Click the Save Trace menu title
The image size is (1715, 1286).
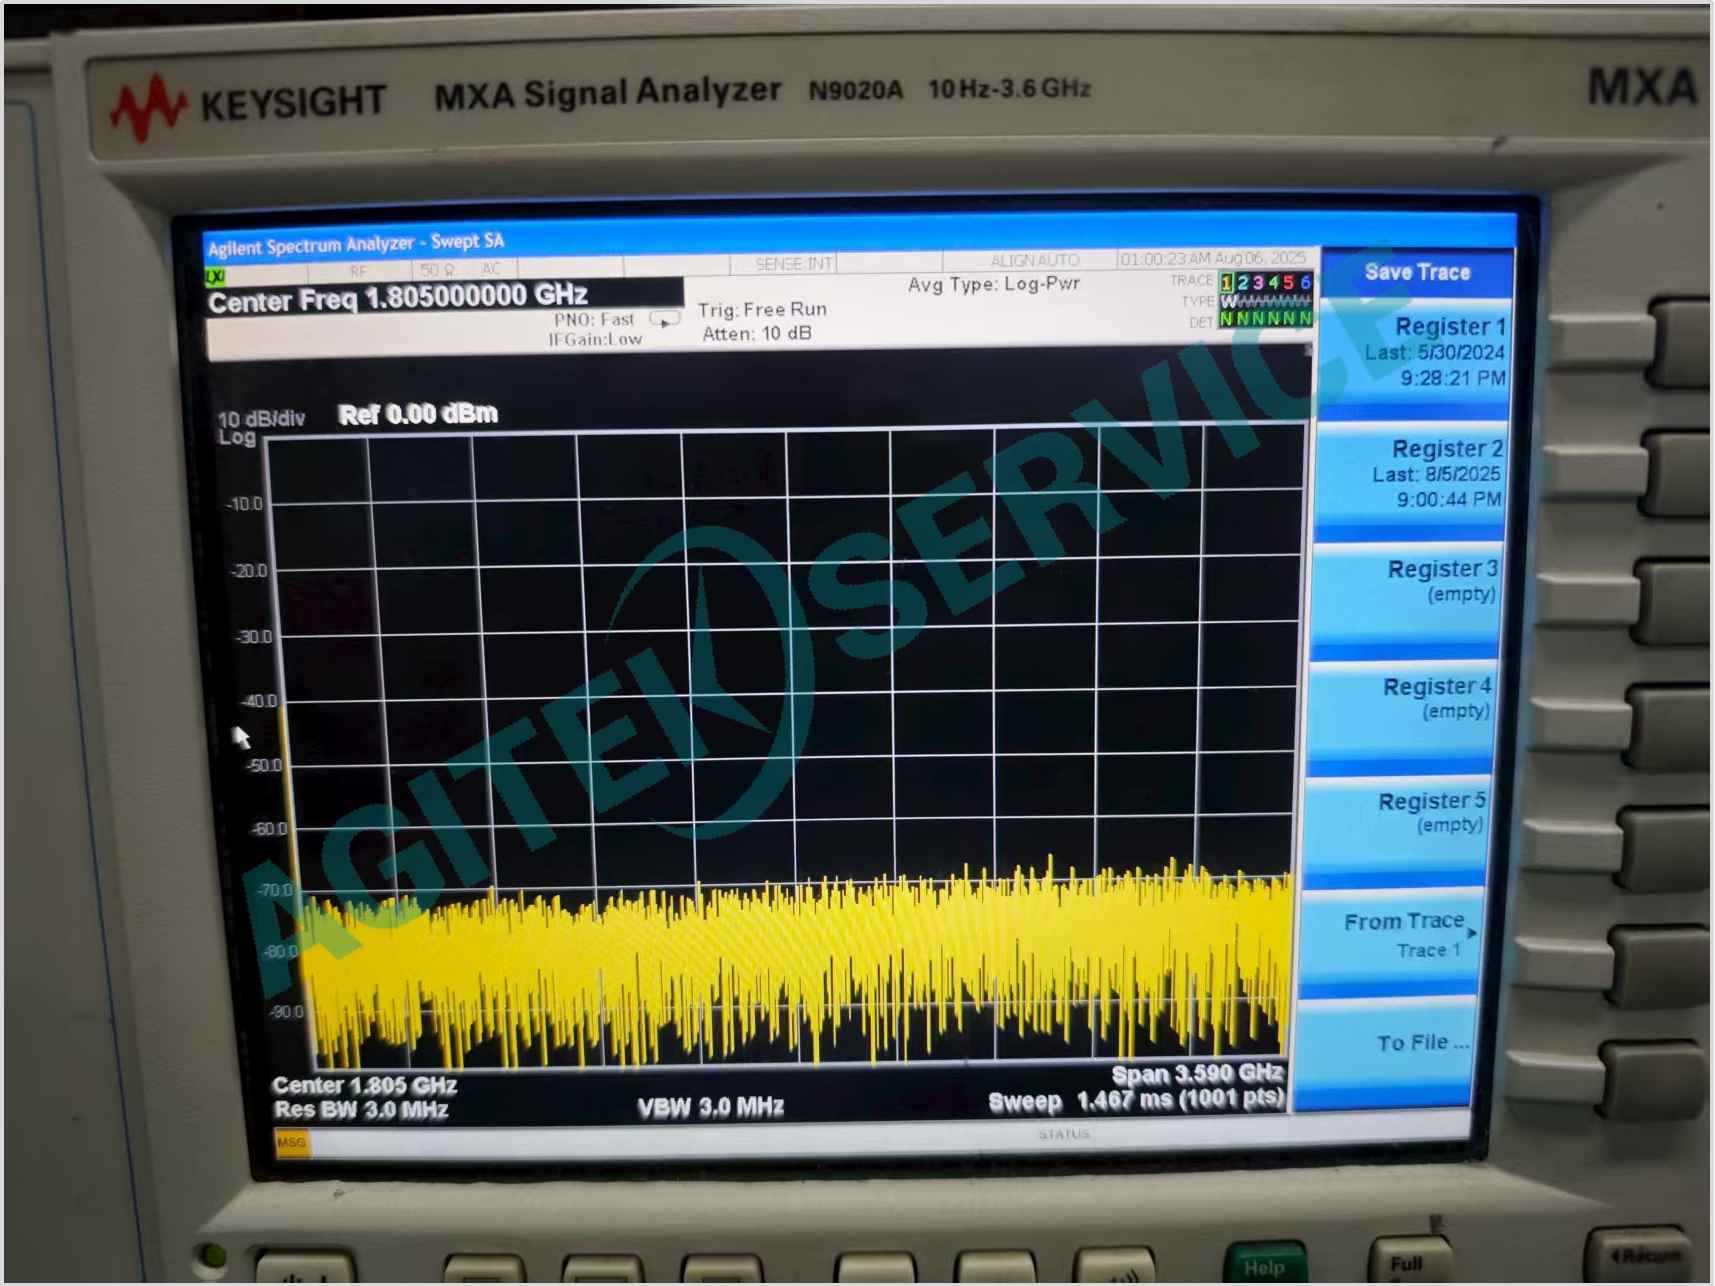click(x=1417, y=272)
